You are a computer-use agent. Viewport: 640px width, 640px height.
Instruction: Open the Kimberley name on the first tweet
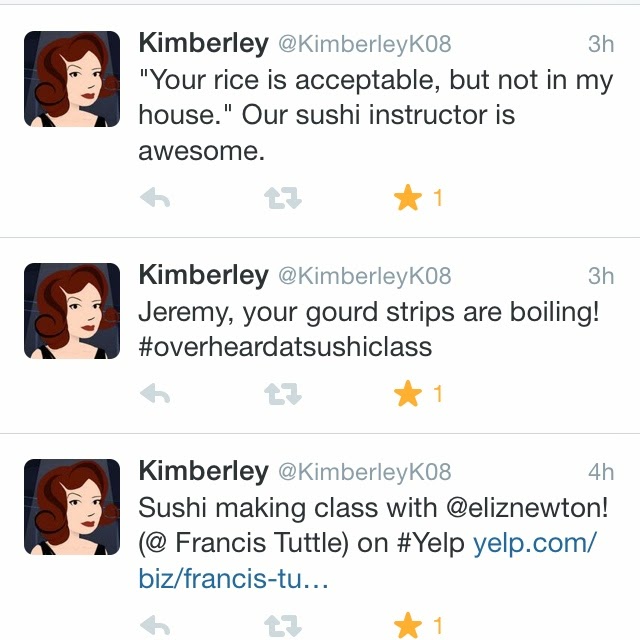(203, 43)
